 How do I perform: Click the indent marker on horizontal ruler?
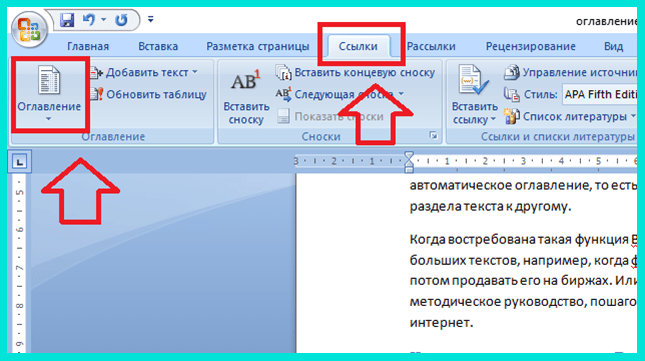point(408,162)
